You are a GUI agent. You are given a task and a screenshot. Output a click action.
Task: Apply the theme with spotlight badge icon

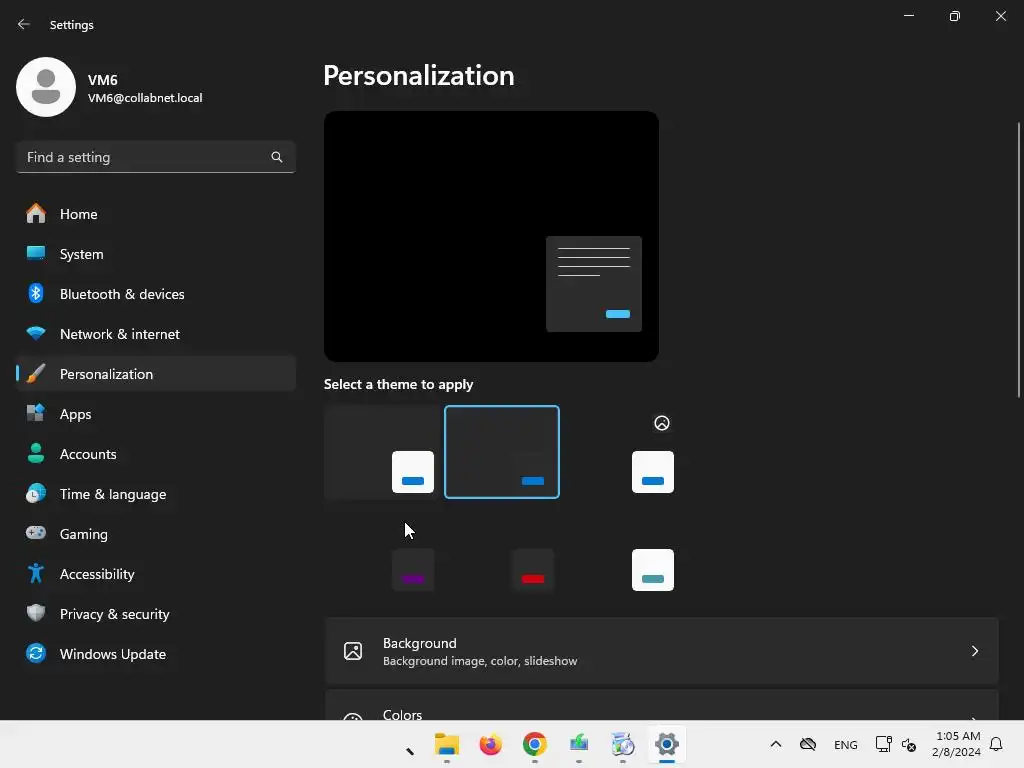[622, 452]
